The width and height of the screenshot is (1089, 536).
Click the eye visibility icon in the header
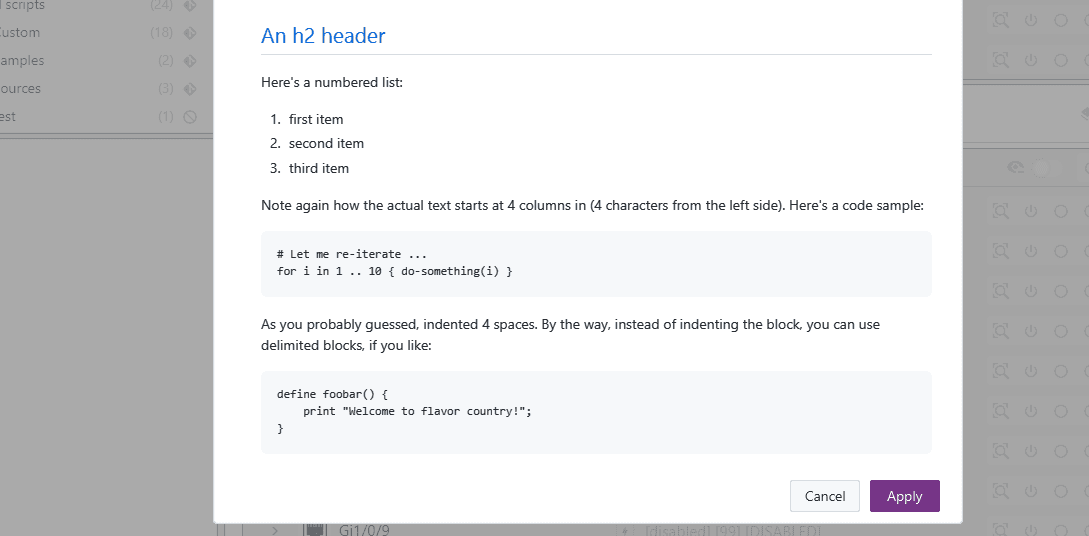click(x=1015, y=168)
